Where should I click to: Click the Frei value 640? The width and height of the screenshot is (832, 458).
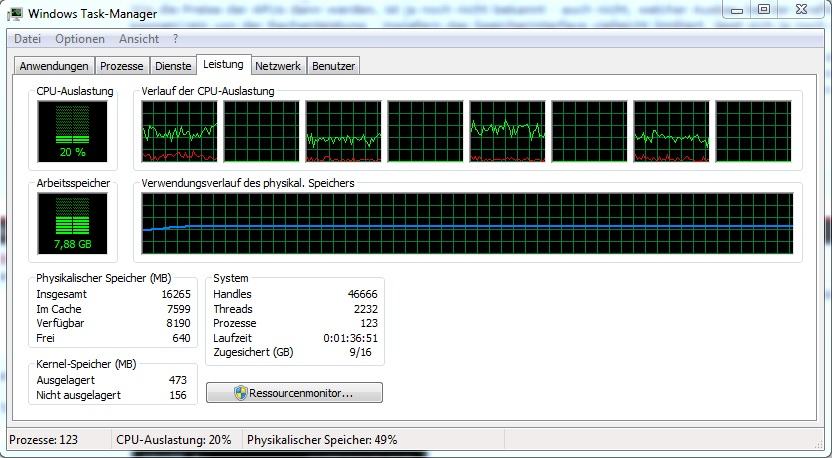pyautogui.click(x=181, y=338)
